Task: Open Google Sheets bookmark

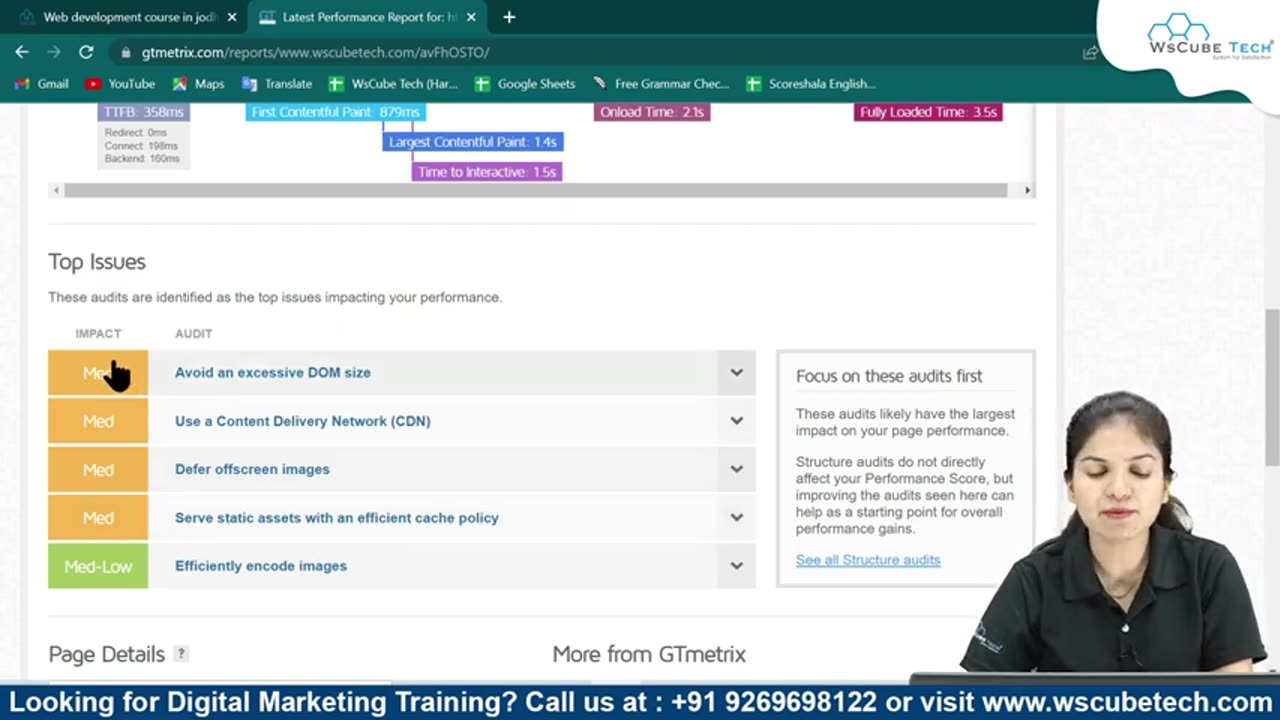Action: click(525, 84)
